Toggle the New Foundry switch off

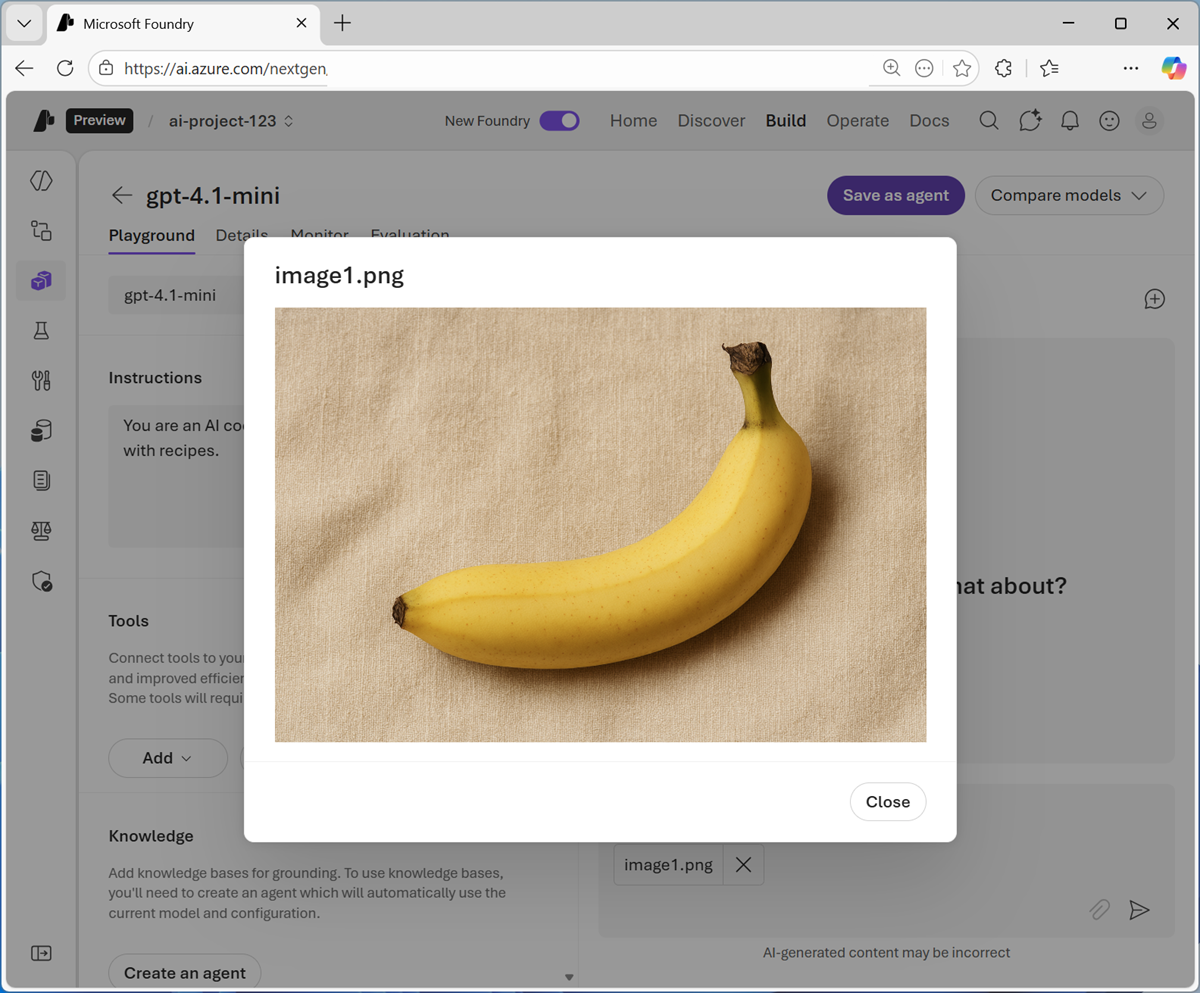pos(560,120)
